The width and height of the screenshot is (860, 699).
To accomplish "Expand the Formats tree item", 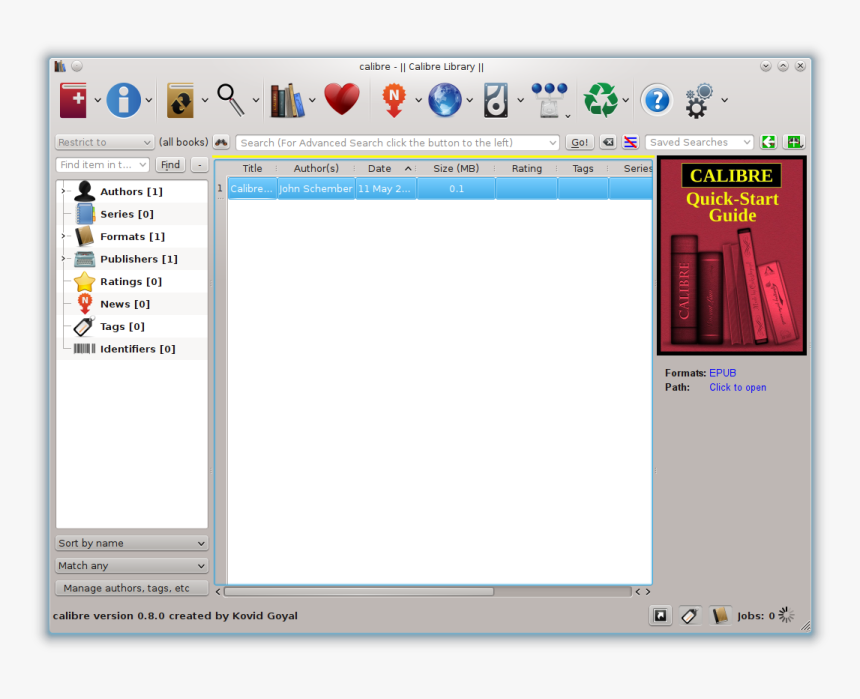I will [x=63, y=236].
